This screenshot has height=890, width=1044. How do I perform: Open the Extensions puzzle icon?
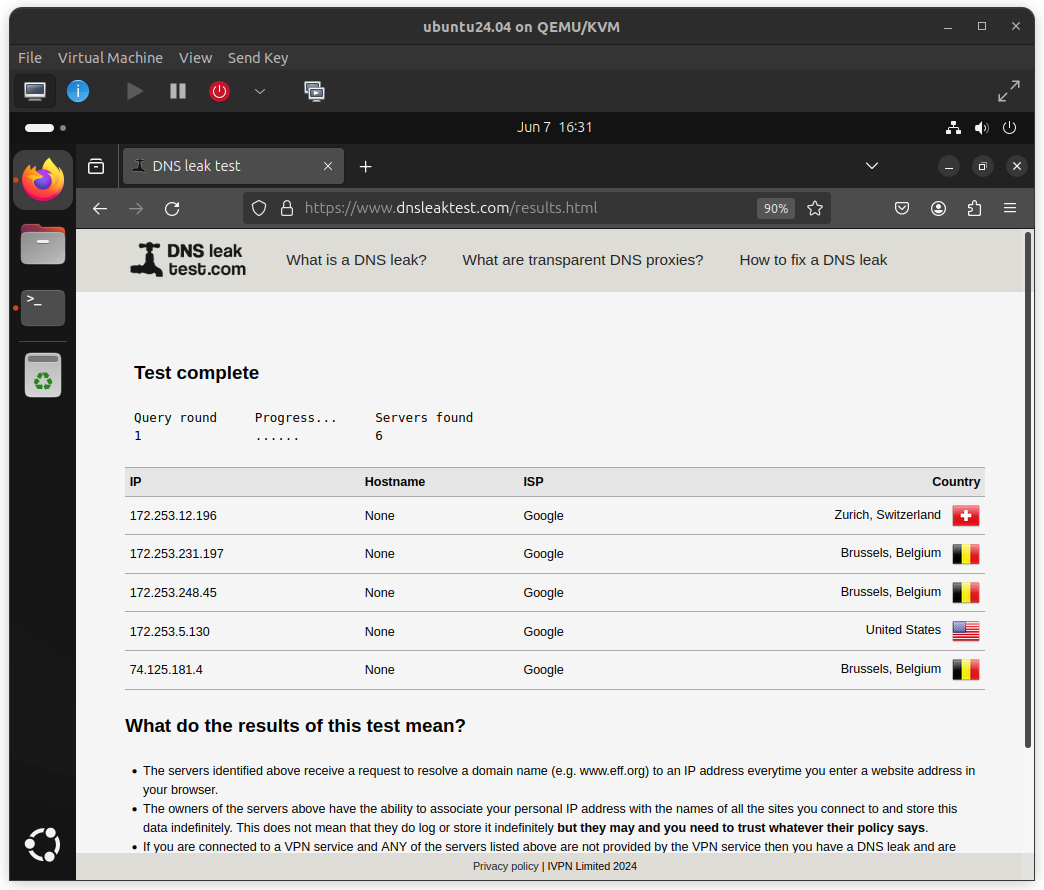974,208
